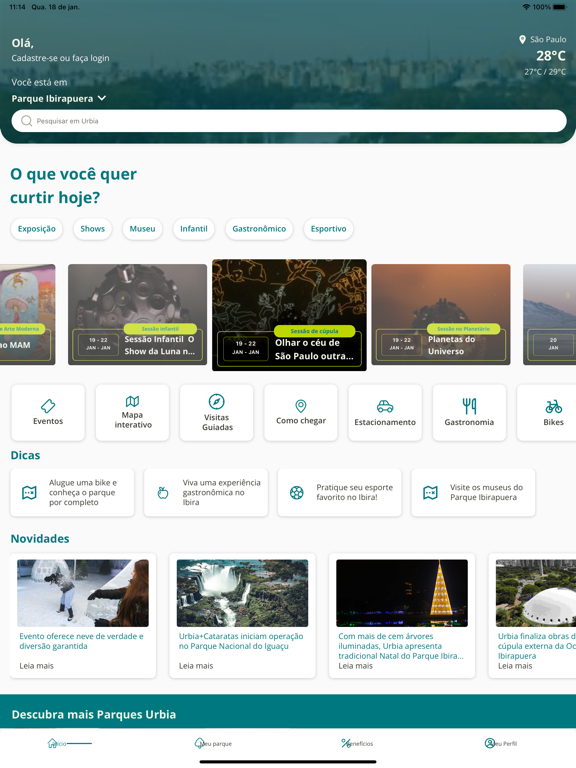Select the Museu category chip
The width and height of the screenshot is (576, 768).
[142, 229]
